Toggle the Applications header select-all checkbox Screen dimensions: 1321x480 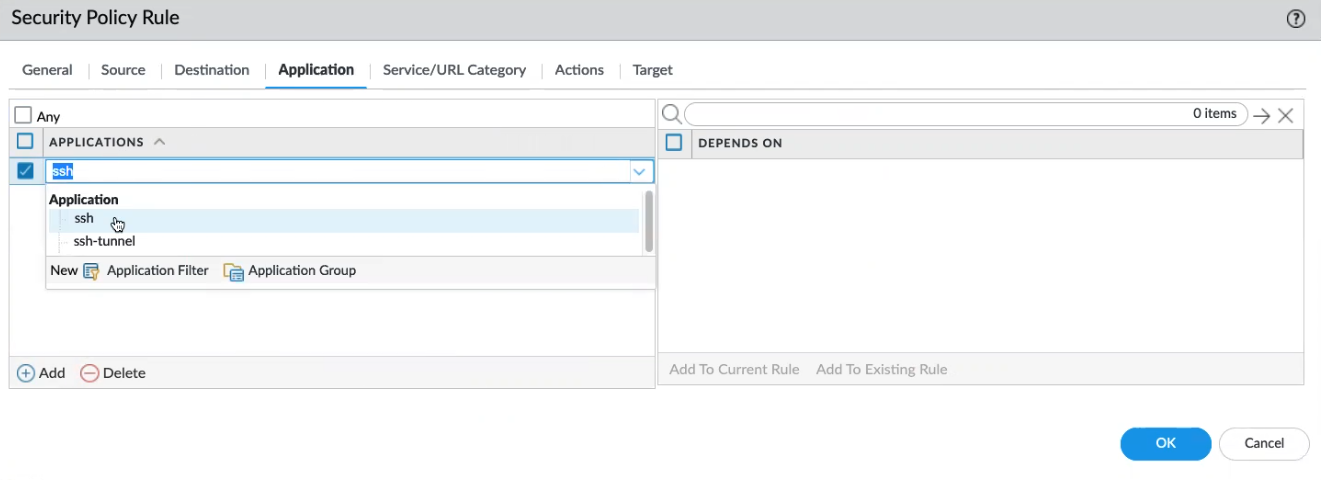[26, 142]
